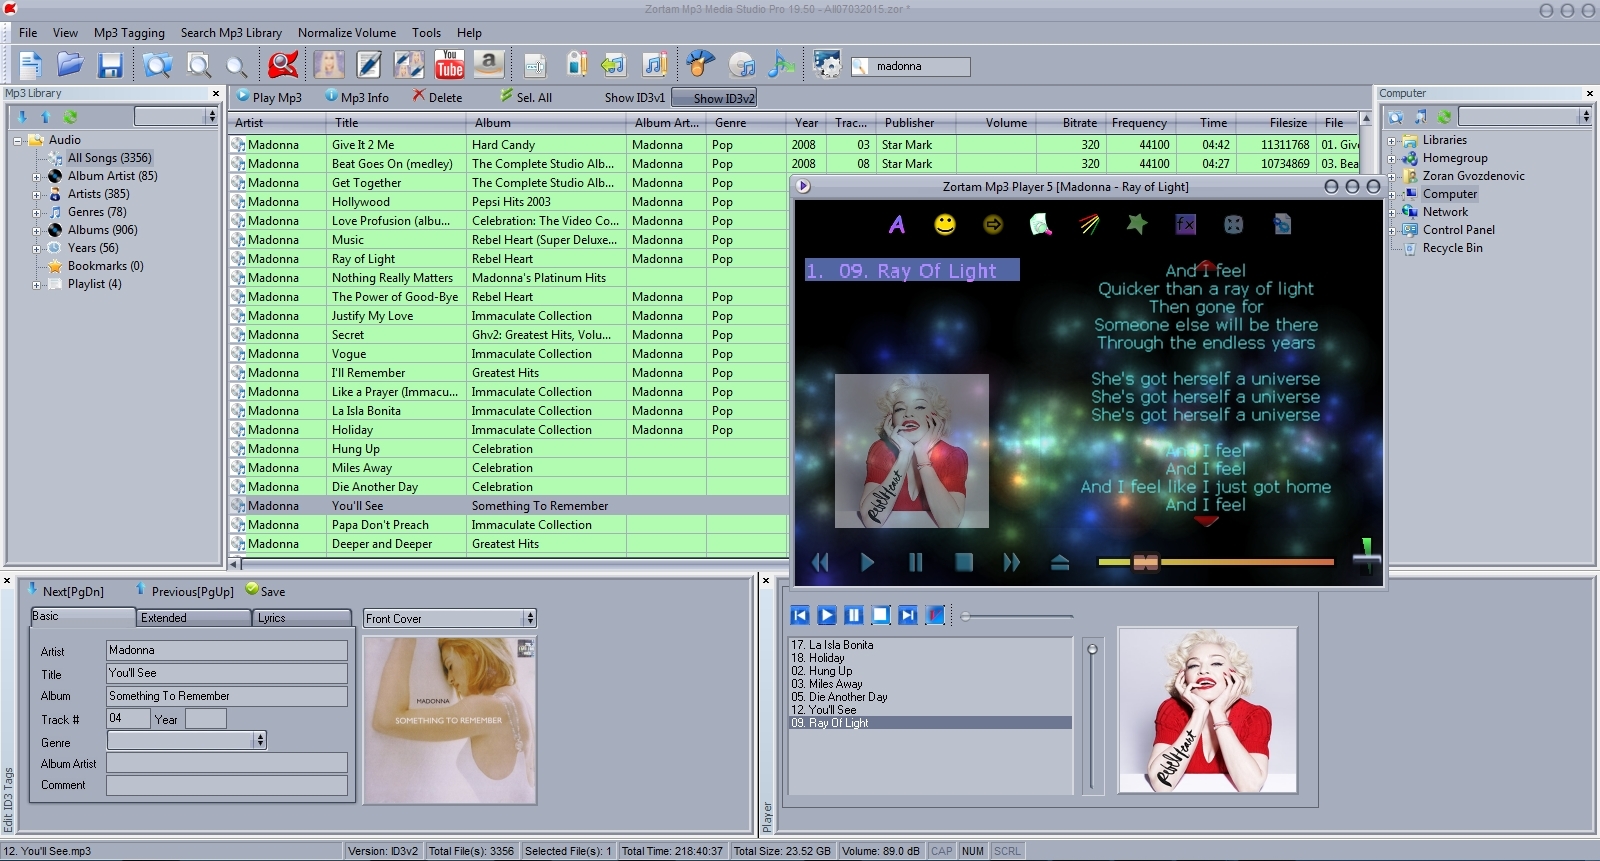Click the eject icon in Zortam Player
Image resolution: width=1600 pixels, height=861 pixels.
1060,563
